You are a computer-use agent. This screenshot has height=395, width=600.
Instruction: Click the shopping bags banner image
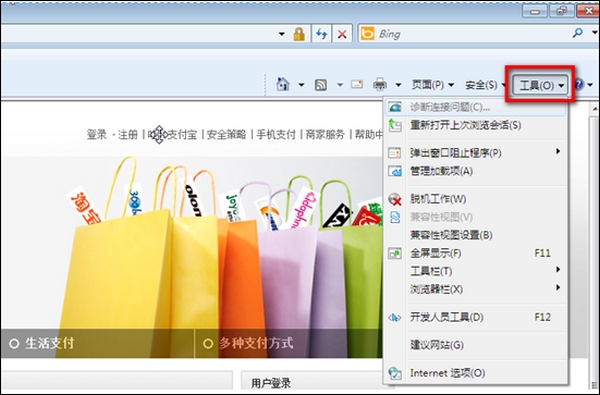[191, 256]
